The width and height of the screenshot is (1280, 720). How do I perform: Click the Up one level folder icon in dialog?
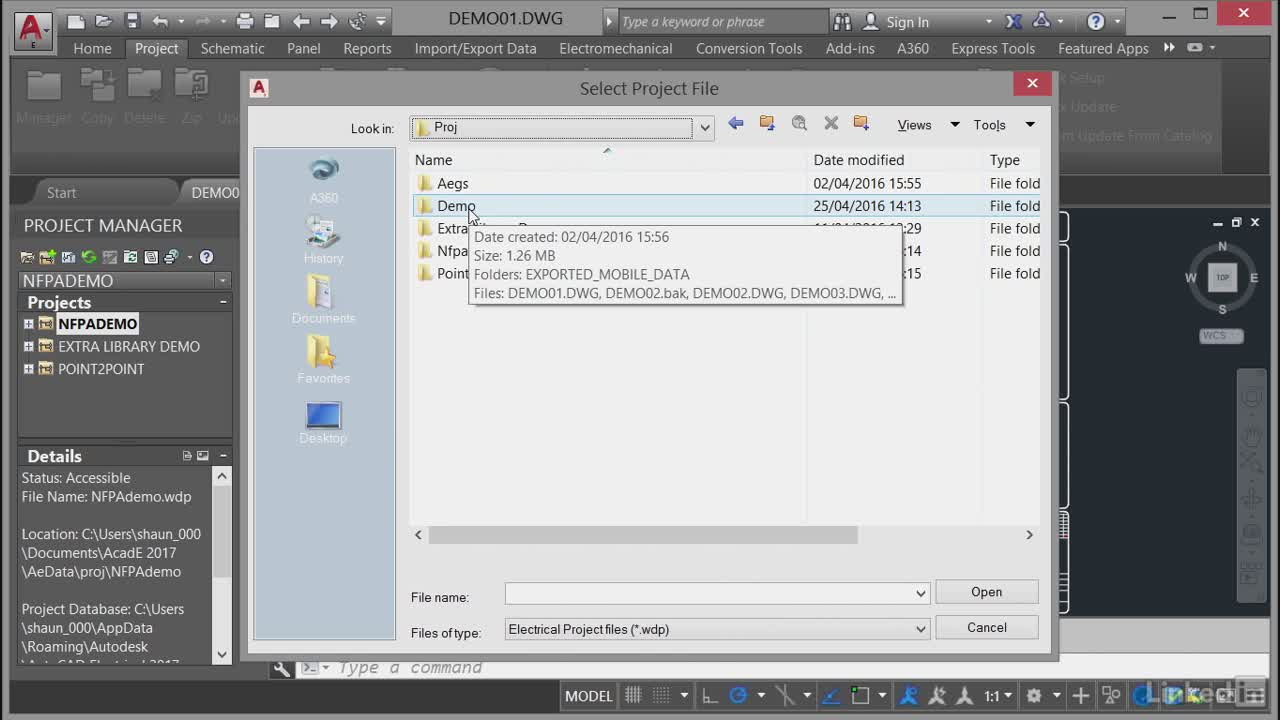click(x=767, y=123)
